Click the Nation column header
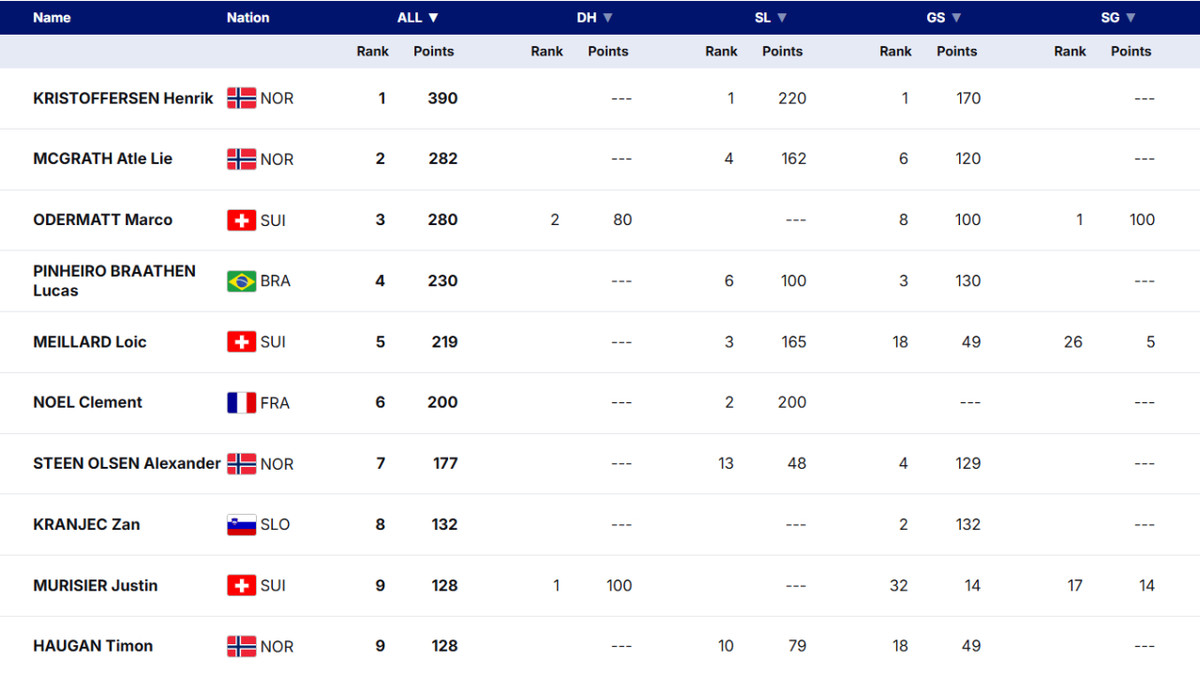Image resolution: width=1200 pixels, height=677 pixels. (248, 18)
